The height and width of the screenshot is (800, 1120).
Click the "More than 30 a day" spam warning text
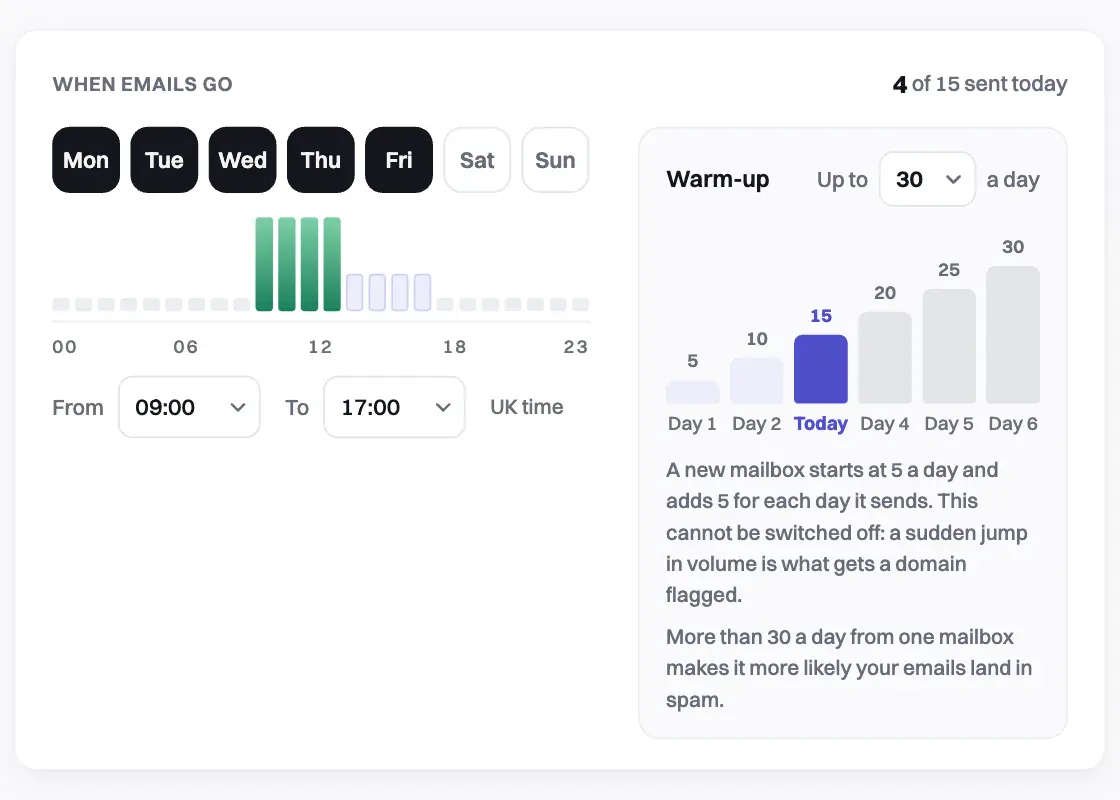coord(849,668)
